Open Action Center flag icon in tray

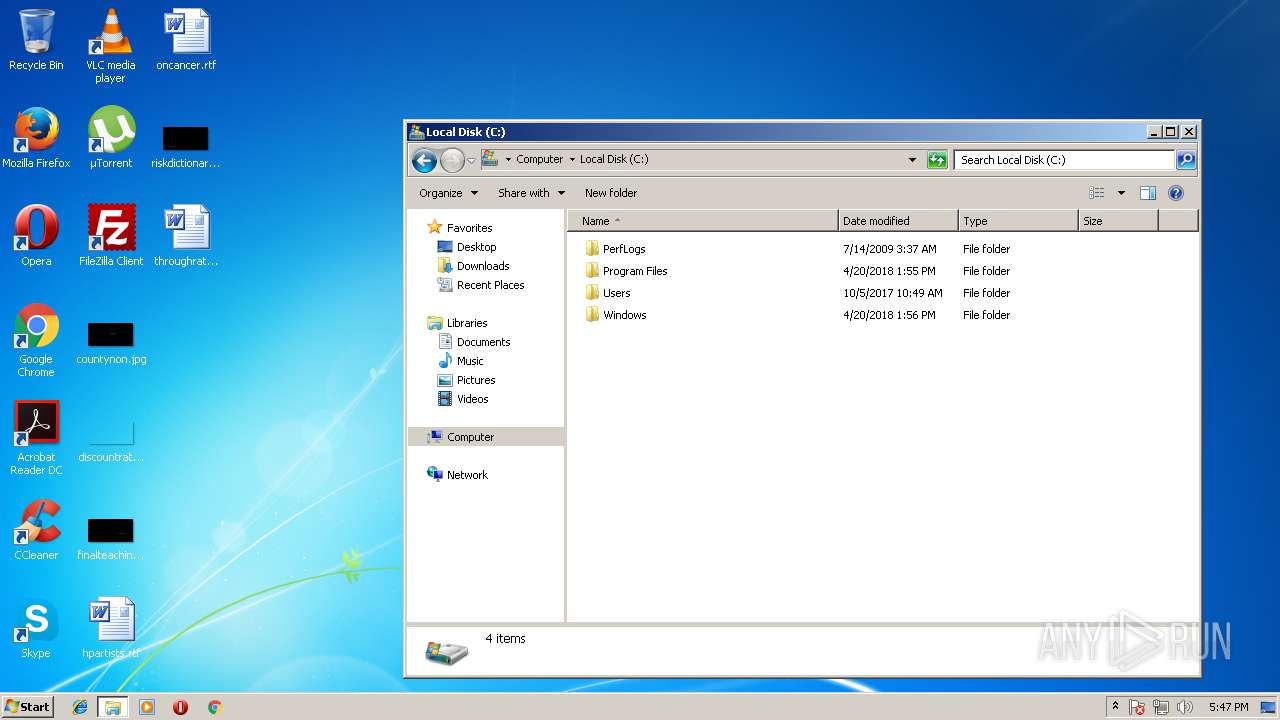click(1137, 707)
